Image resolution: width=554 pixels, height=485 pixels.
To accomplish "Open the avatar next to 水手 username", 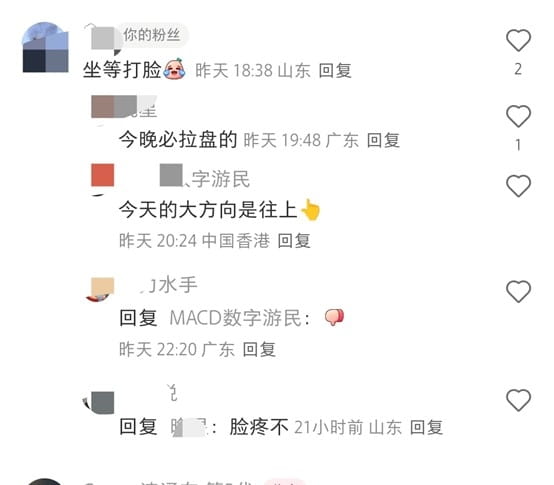I will pyautogui.click(x=102, y=290).
